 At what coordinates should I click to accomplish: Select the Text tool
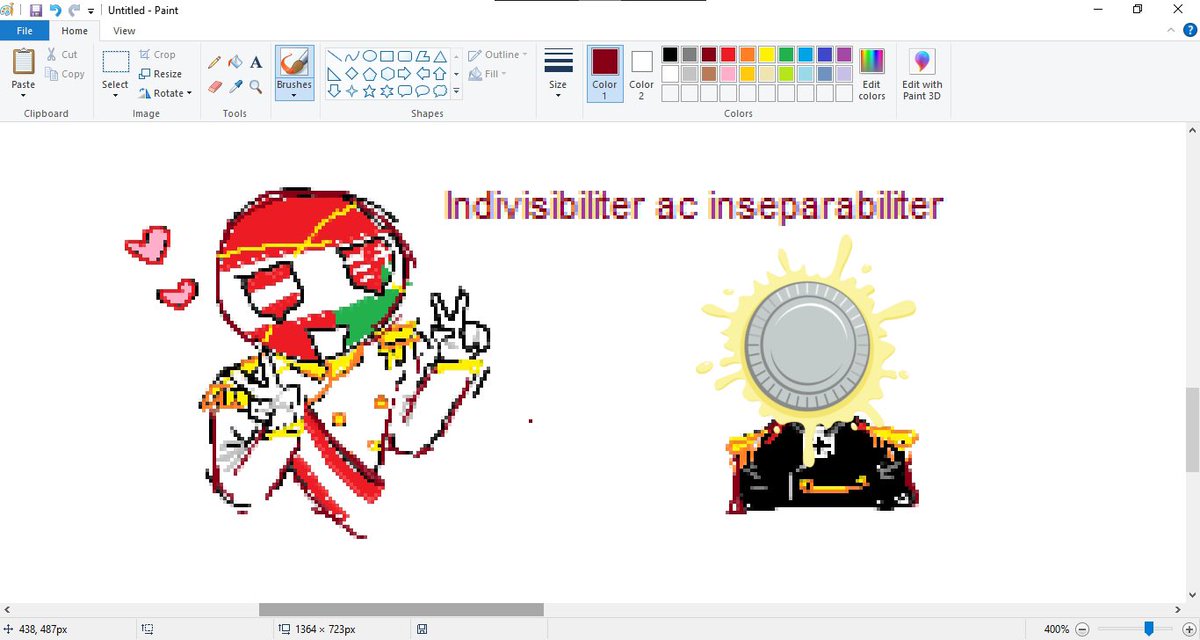tap(256, 62)
